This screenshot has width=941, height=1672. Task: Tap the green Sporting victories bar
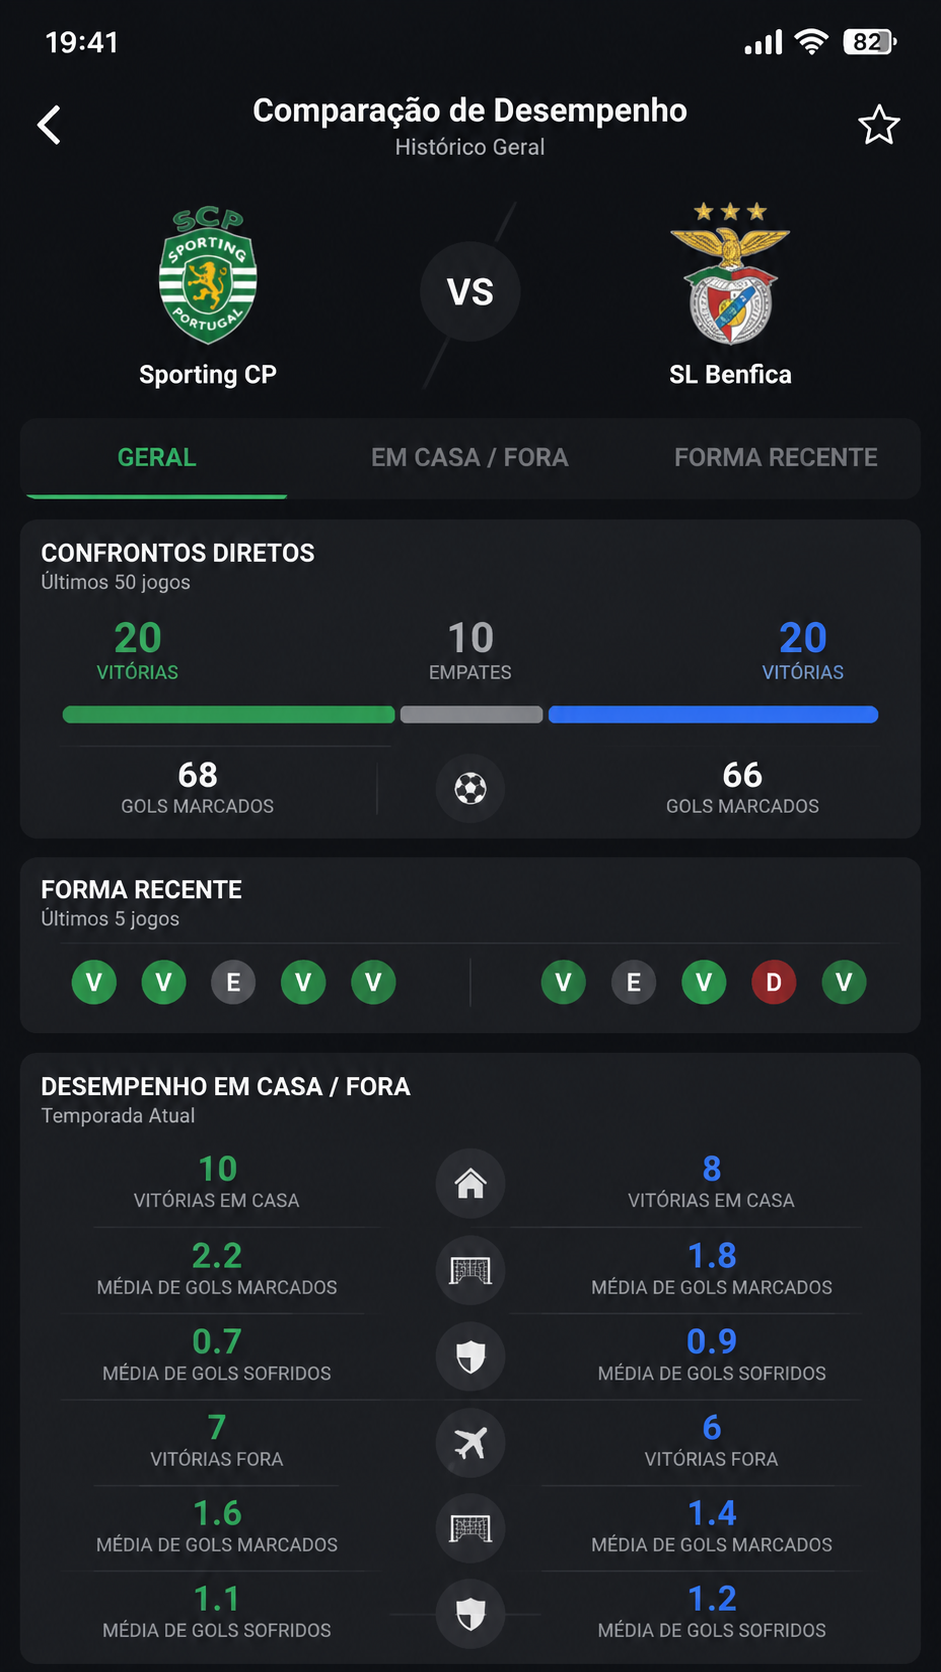pos(229,714)
